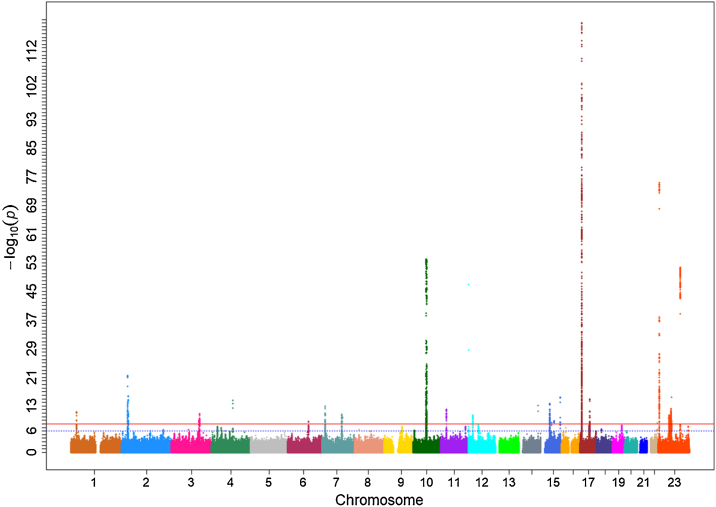
Task: Click the x-axis label "2"
Action: pos(146,482)
